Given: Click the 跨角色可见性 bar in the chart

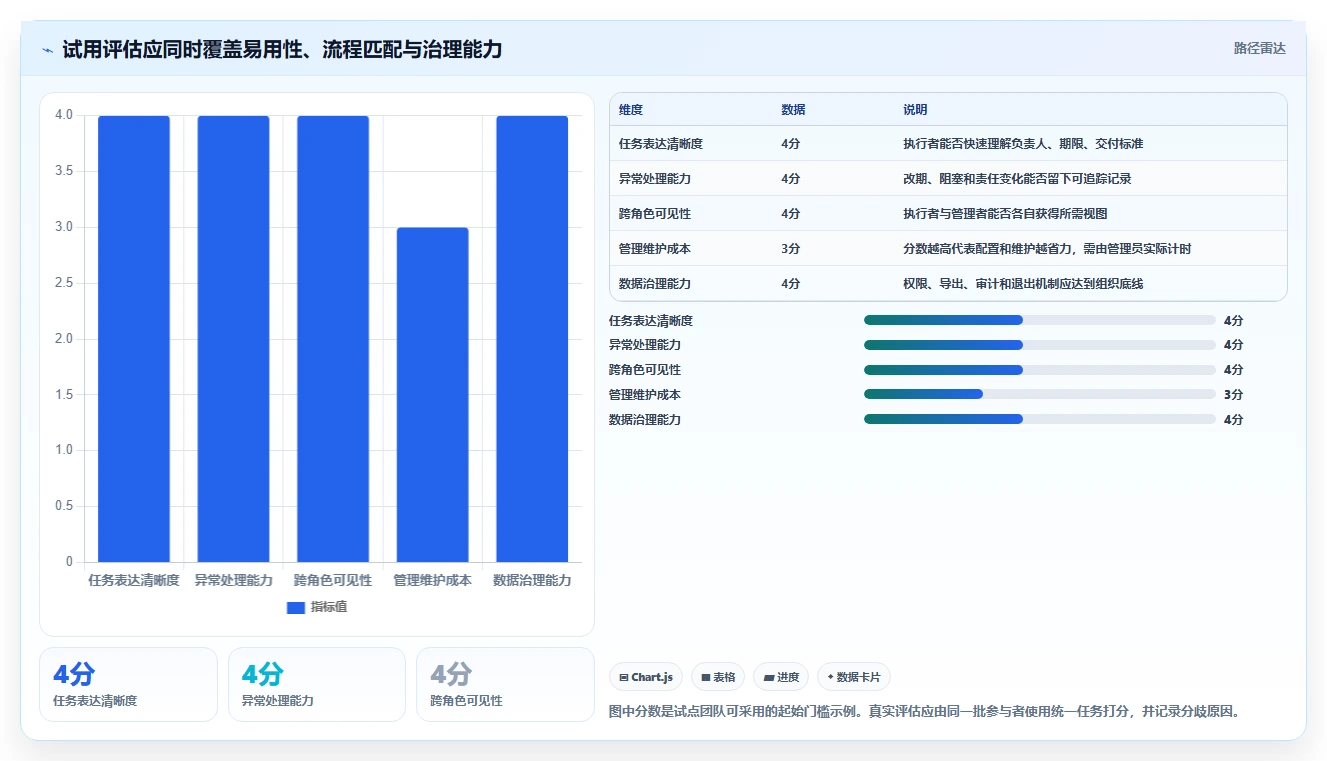Looking at the screenshot, I should tap(333, 339).
